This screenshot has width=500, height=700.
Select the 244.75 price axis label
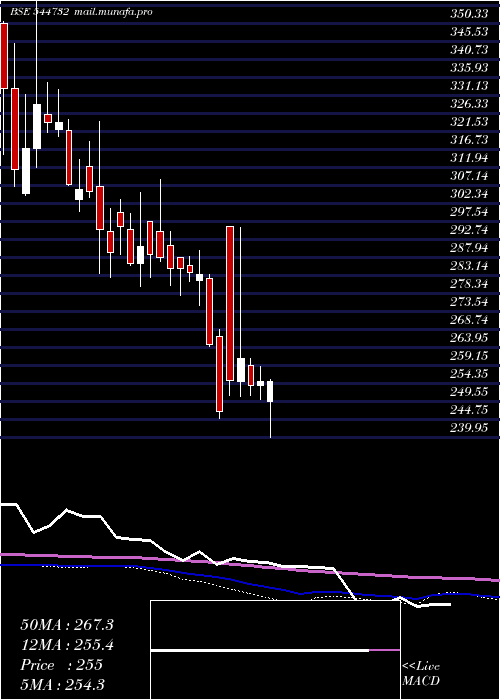pyautogui.click(x=469, y=410)
